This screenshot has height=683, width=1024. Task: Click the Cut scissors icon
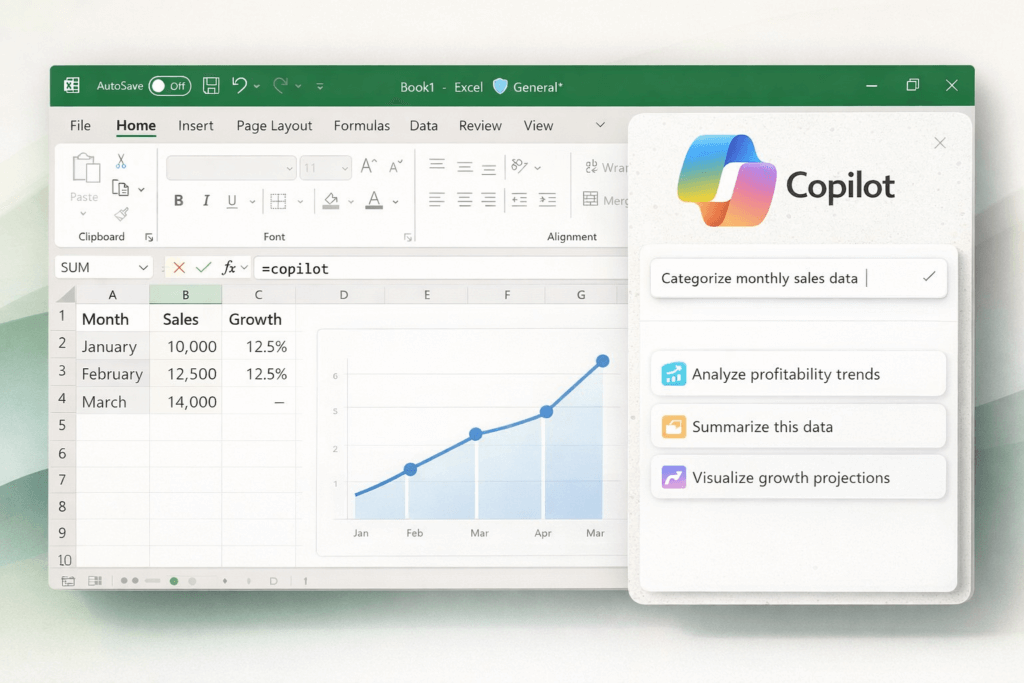[120, 161]
